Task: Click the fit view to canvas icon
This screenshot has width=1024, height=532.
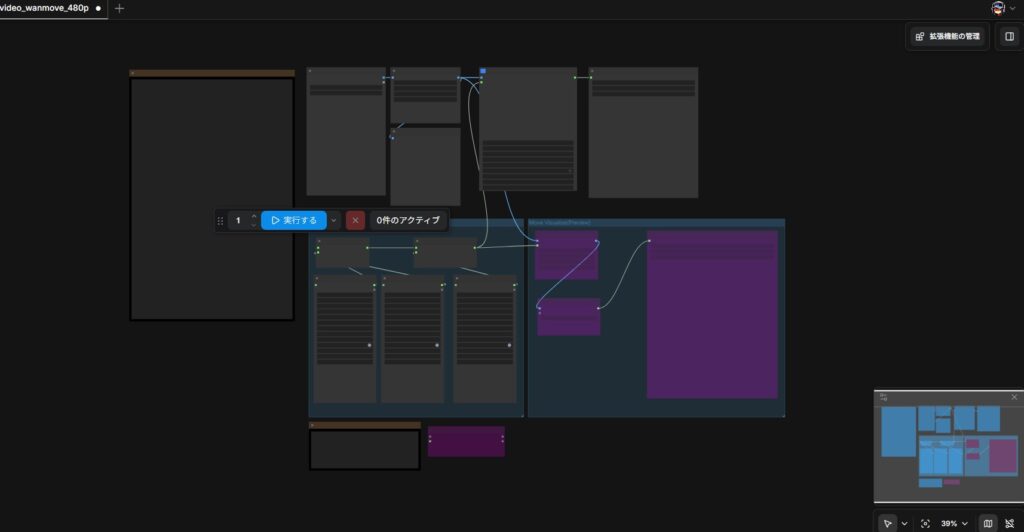Action: point(925,523)
